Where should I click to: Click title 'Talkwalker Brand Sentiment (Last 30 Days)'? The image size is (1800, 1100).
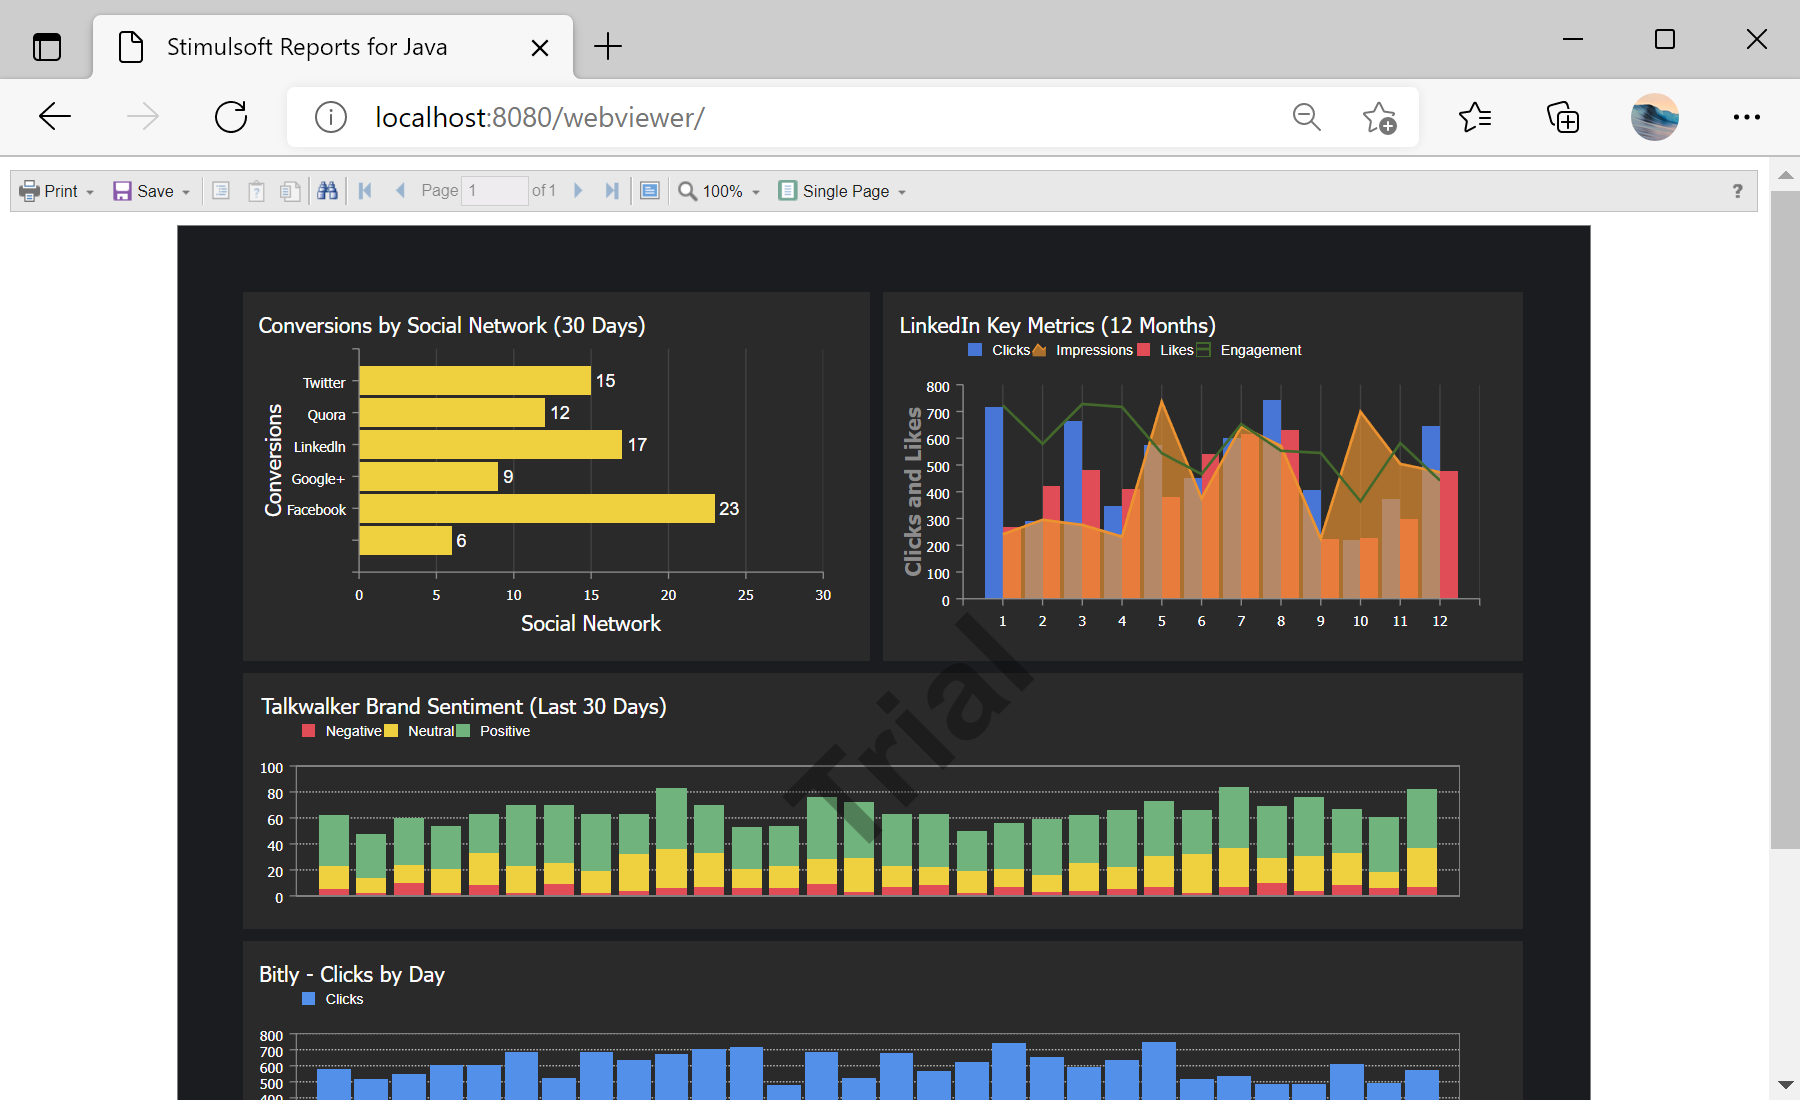[464, 706]
